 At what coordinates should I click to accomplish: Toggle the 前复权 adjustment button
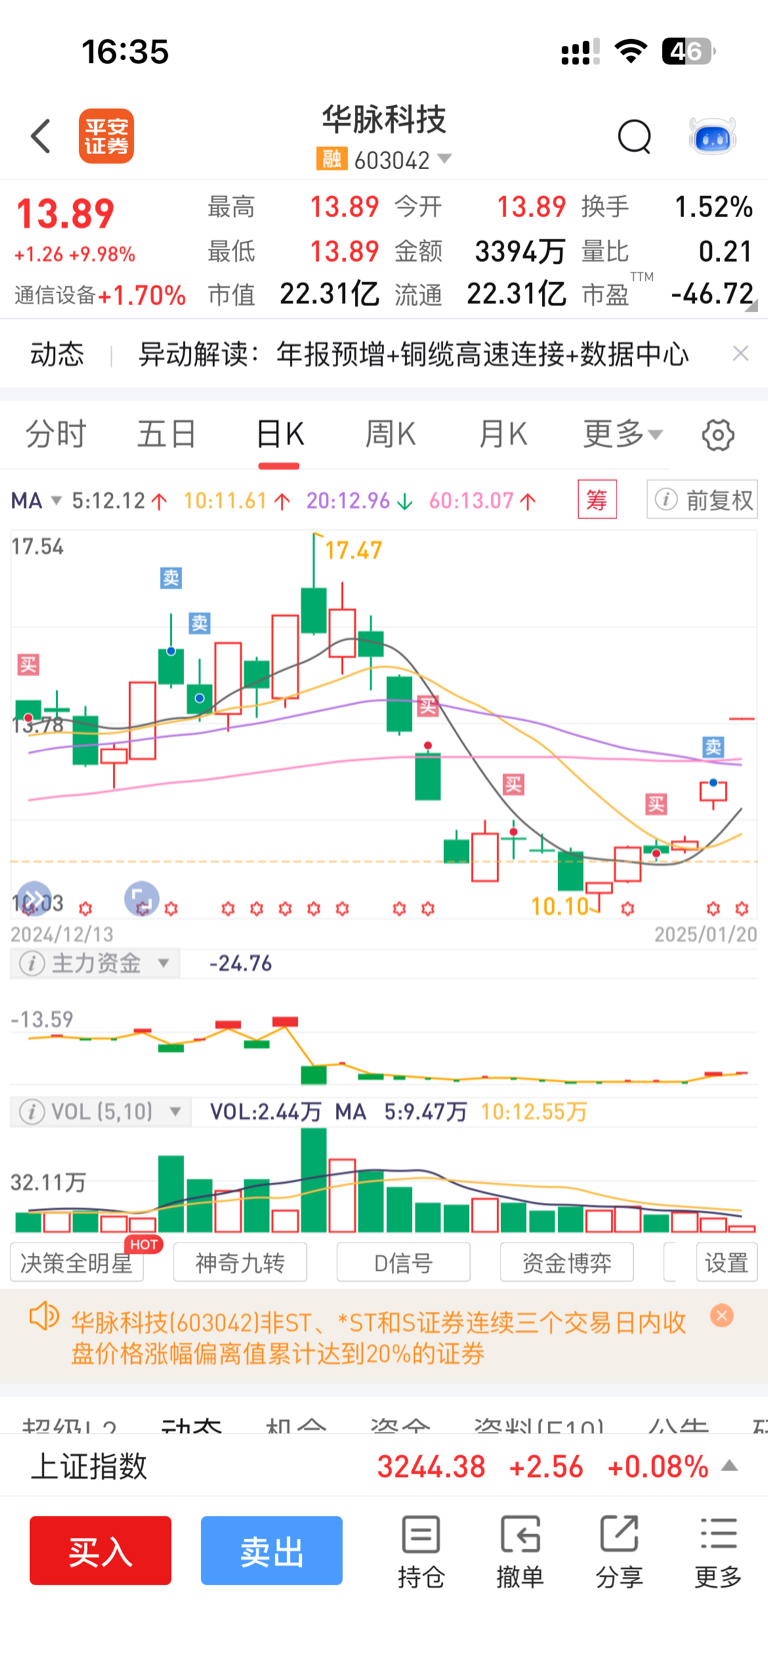[x=702, y=500]
